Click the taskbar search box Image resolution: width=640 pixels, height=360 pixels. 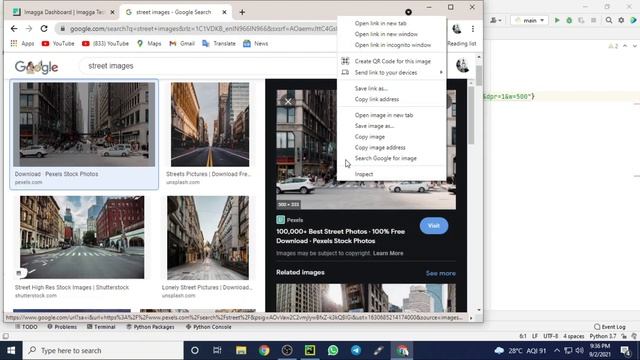(x=103, y=350)
